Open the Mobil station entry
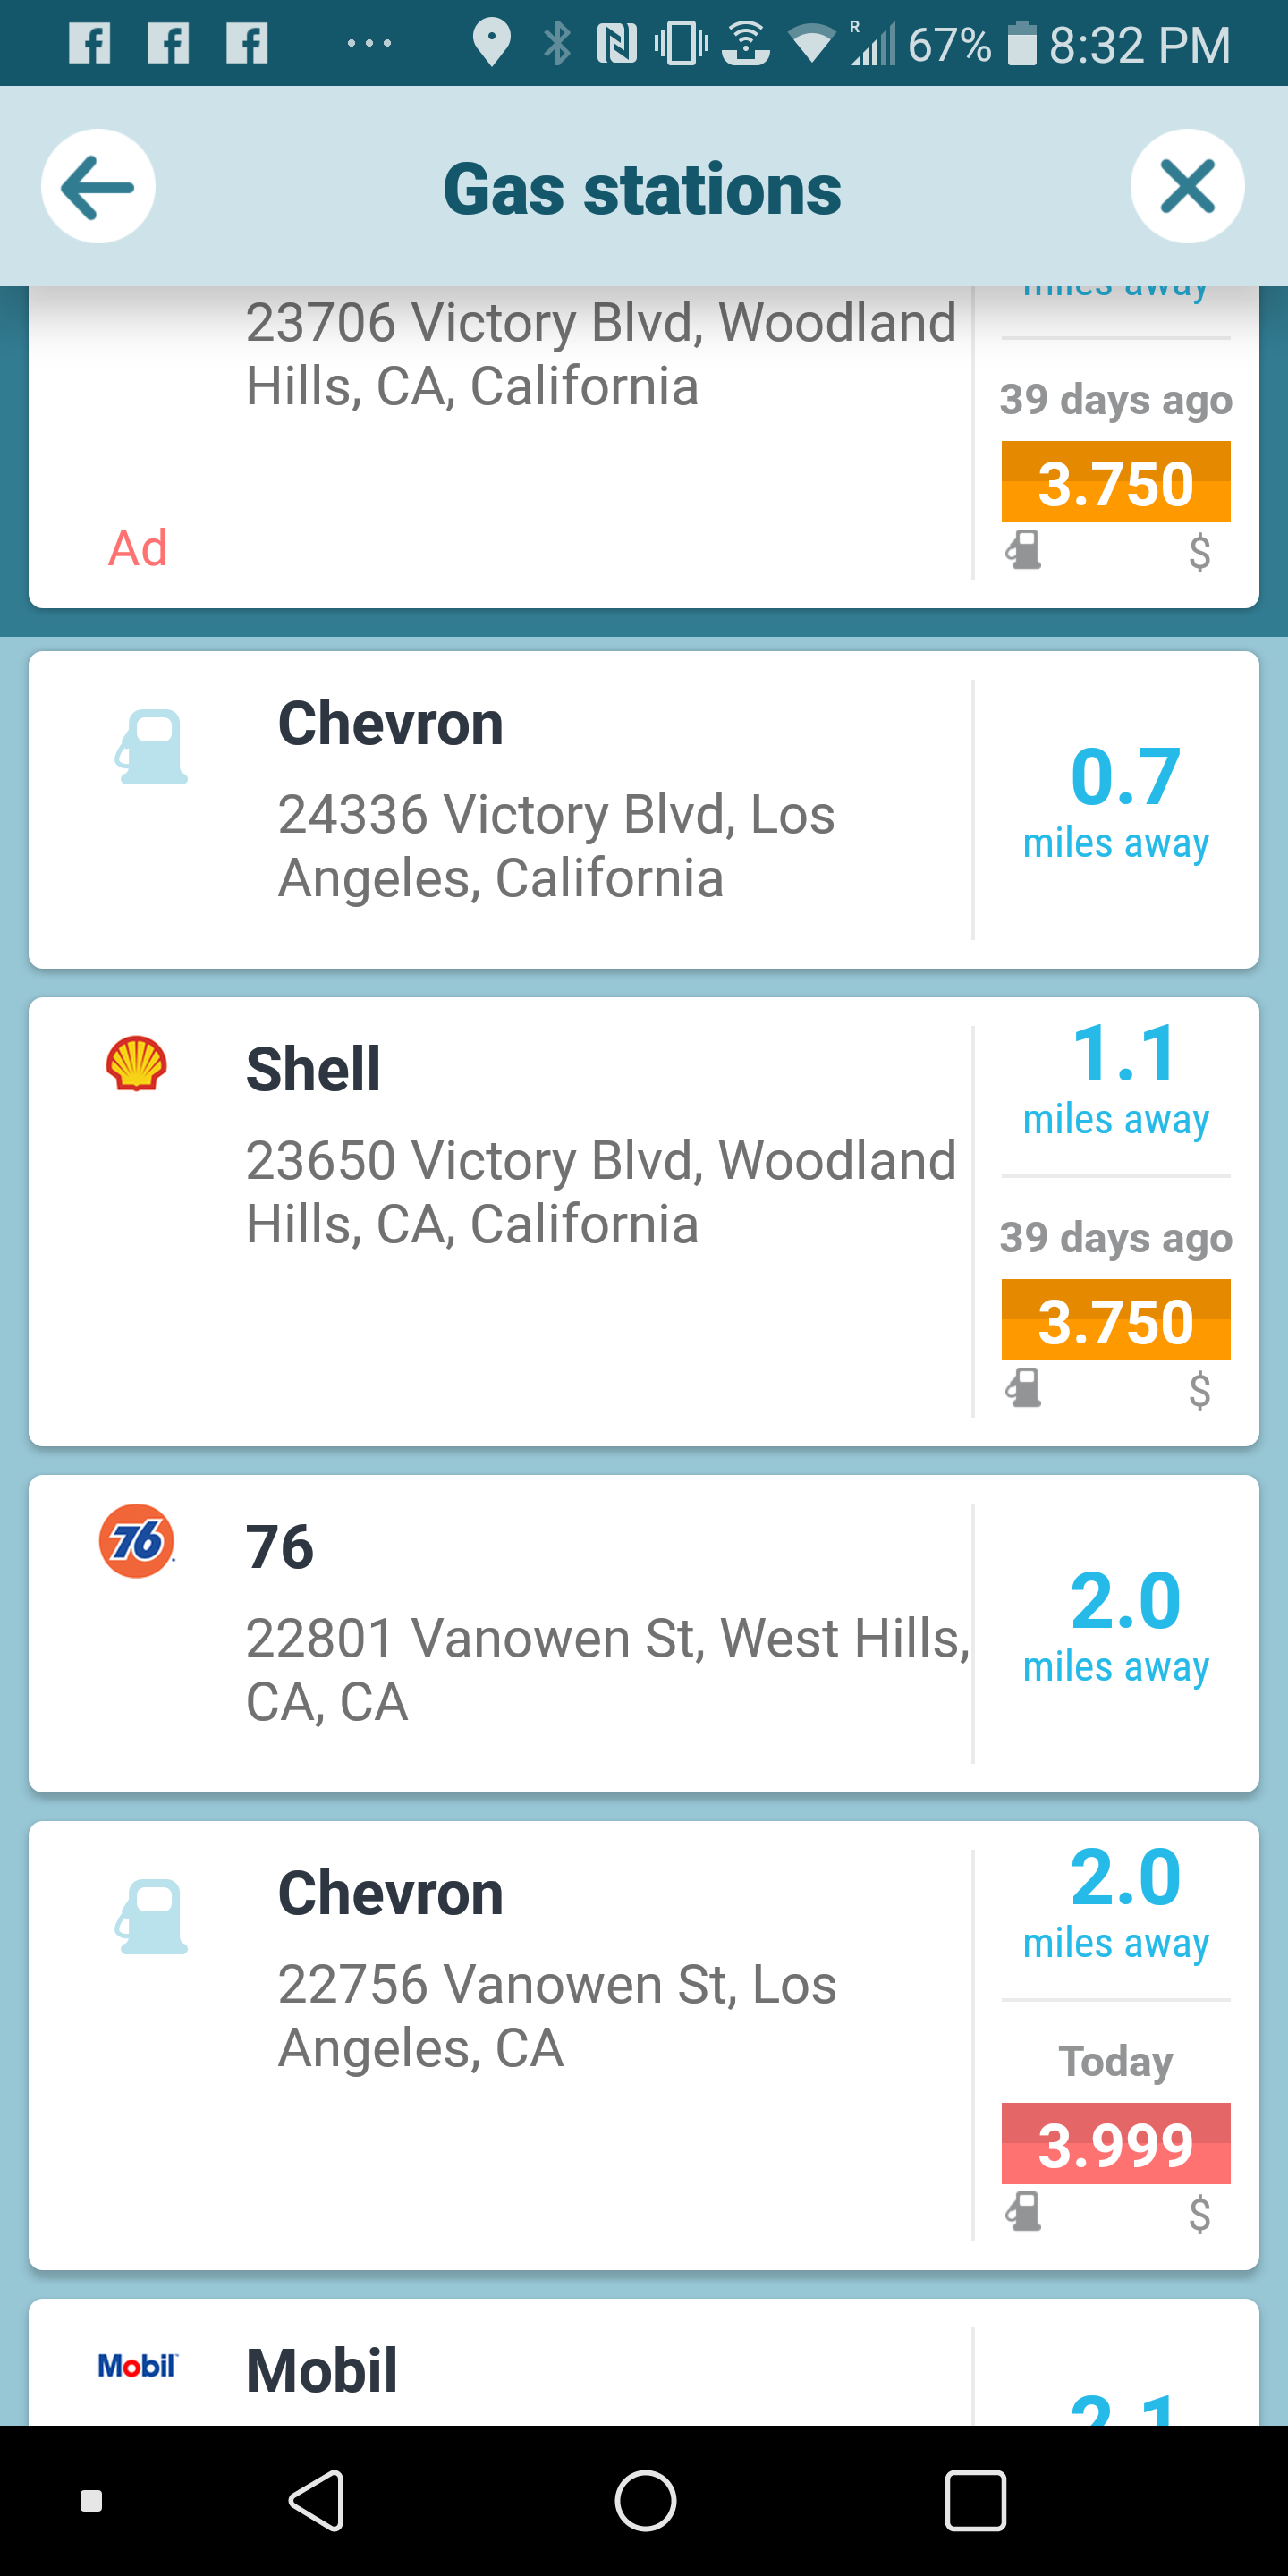 tap(644, 2362)
